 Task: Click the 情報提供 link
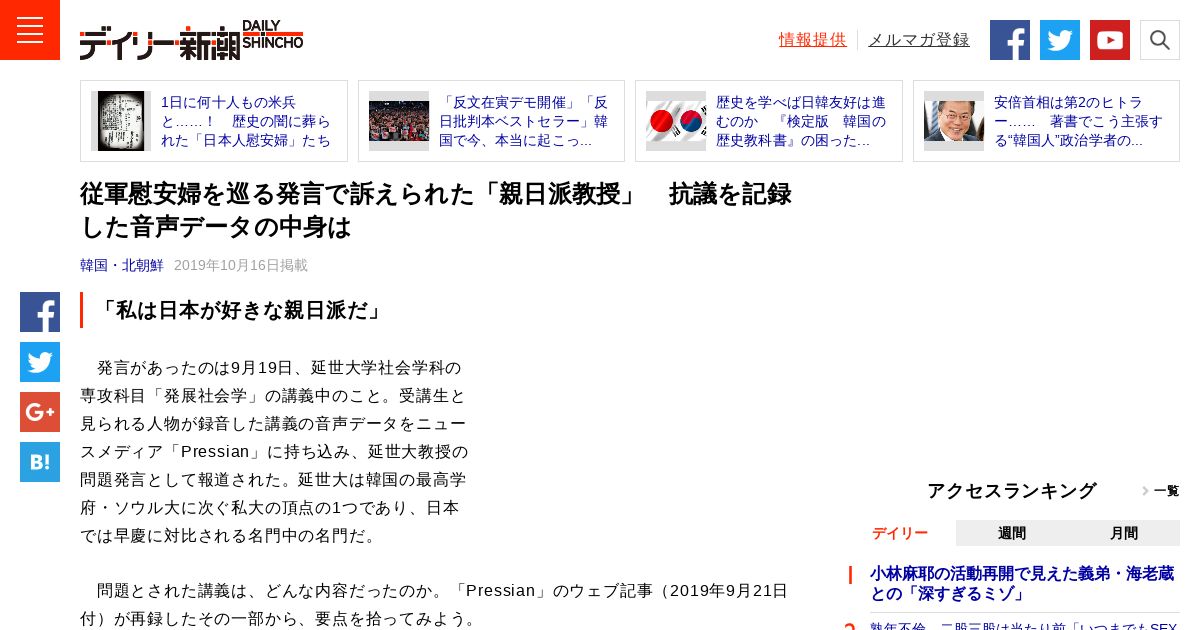812,40
